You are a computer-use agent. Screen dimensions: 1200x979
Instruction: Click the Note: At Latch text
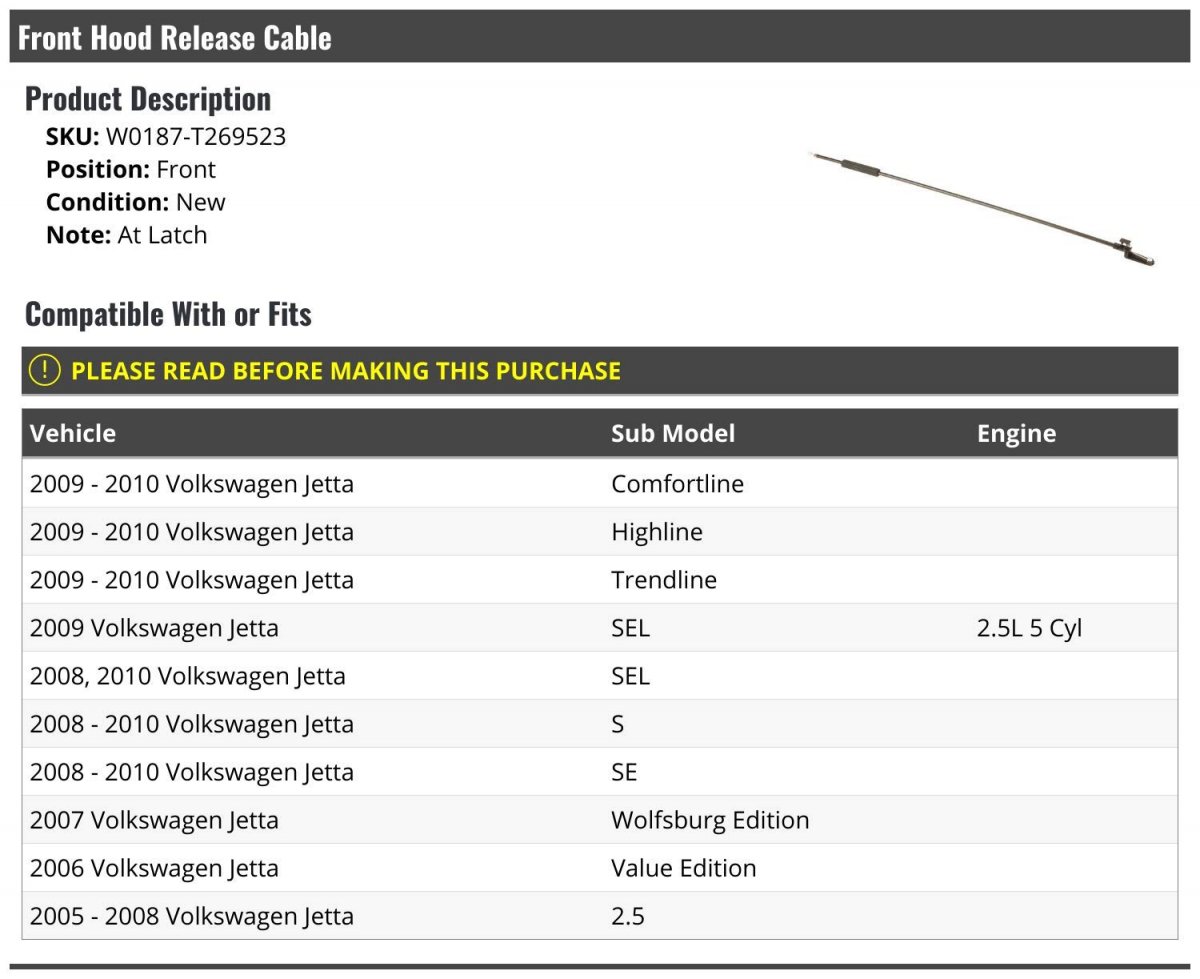pyautogui.click(x=127, y=235)
